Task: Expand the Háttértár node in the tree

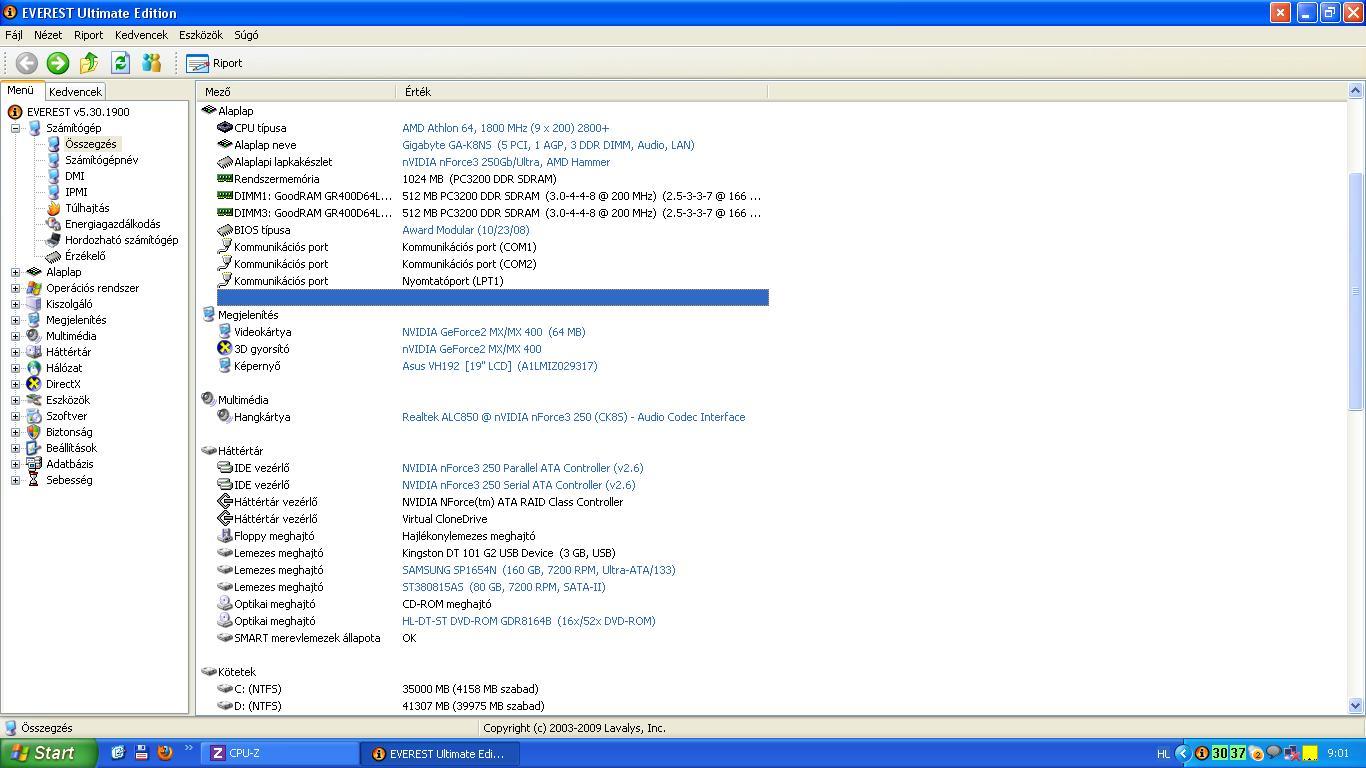Action: [x=15, y=352]
